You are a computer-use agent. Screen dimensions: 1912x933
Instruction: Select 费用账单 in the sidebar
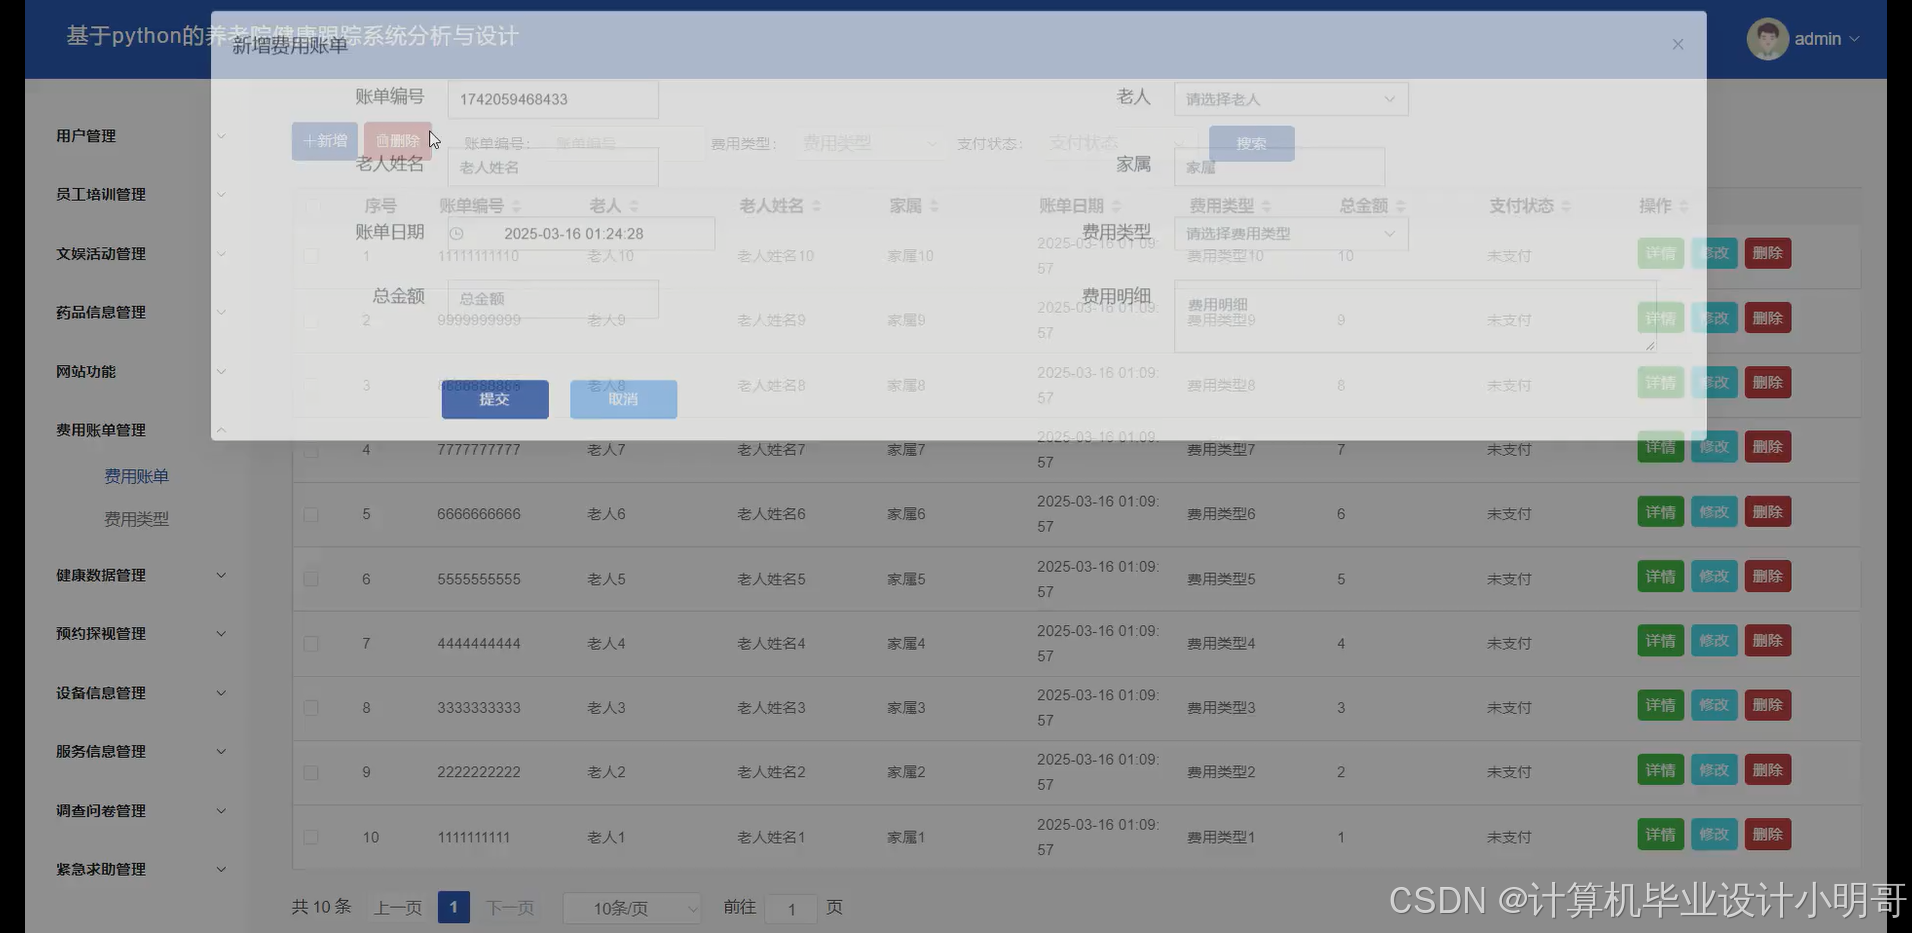tap(136, 476)
